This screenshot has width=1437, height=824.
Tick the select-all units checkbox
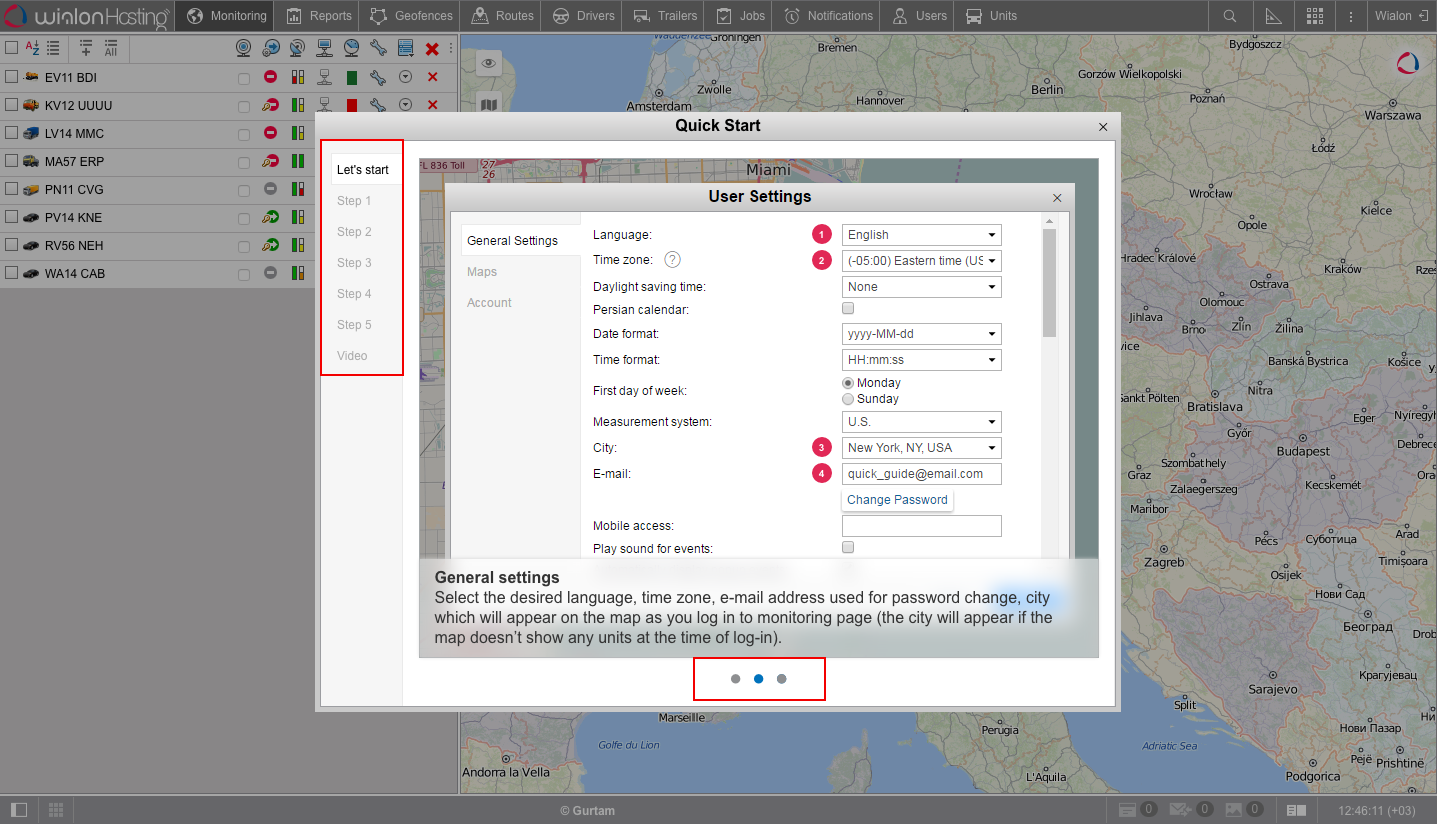click(x=12, y=48)
